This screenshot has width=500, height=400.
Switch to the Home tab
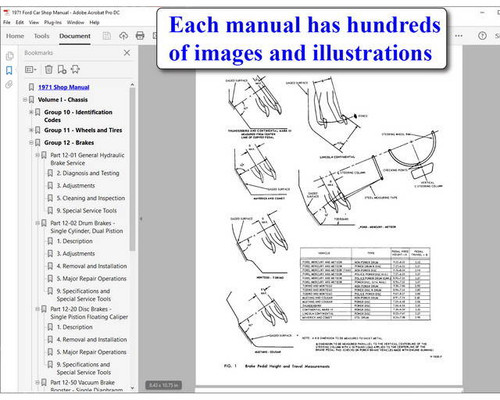(15, 36)
